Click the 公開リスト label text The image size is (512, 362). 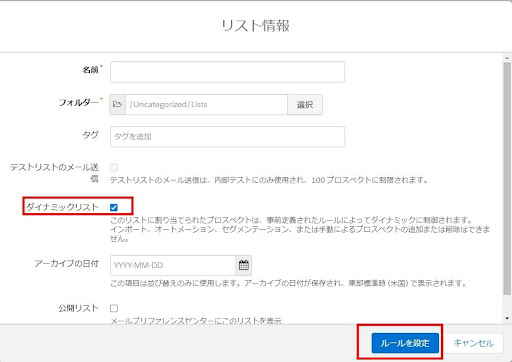click(78, 308)
